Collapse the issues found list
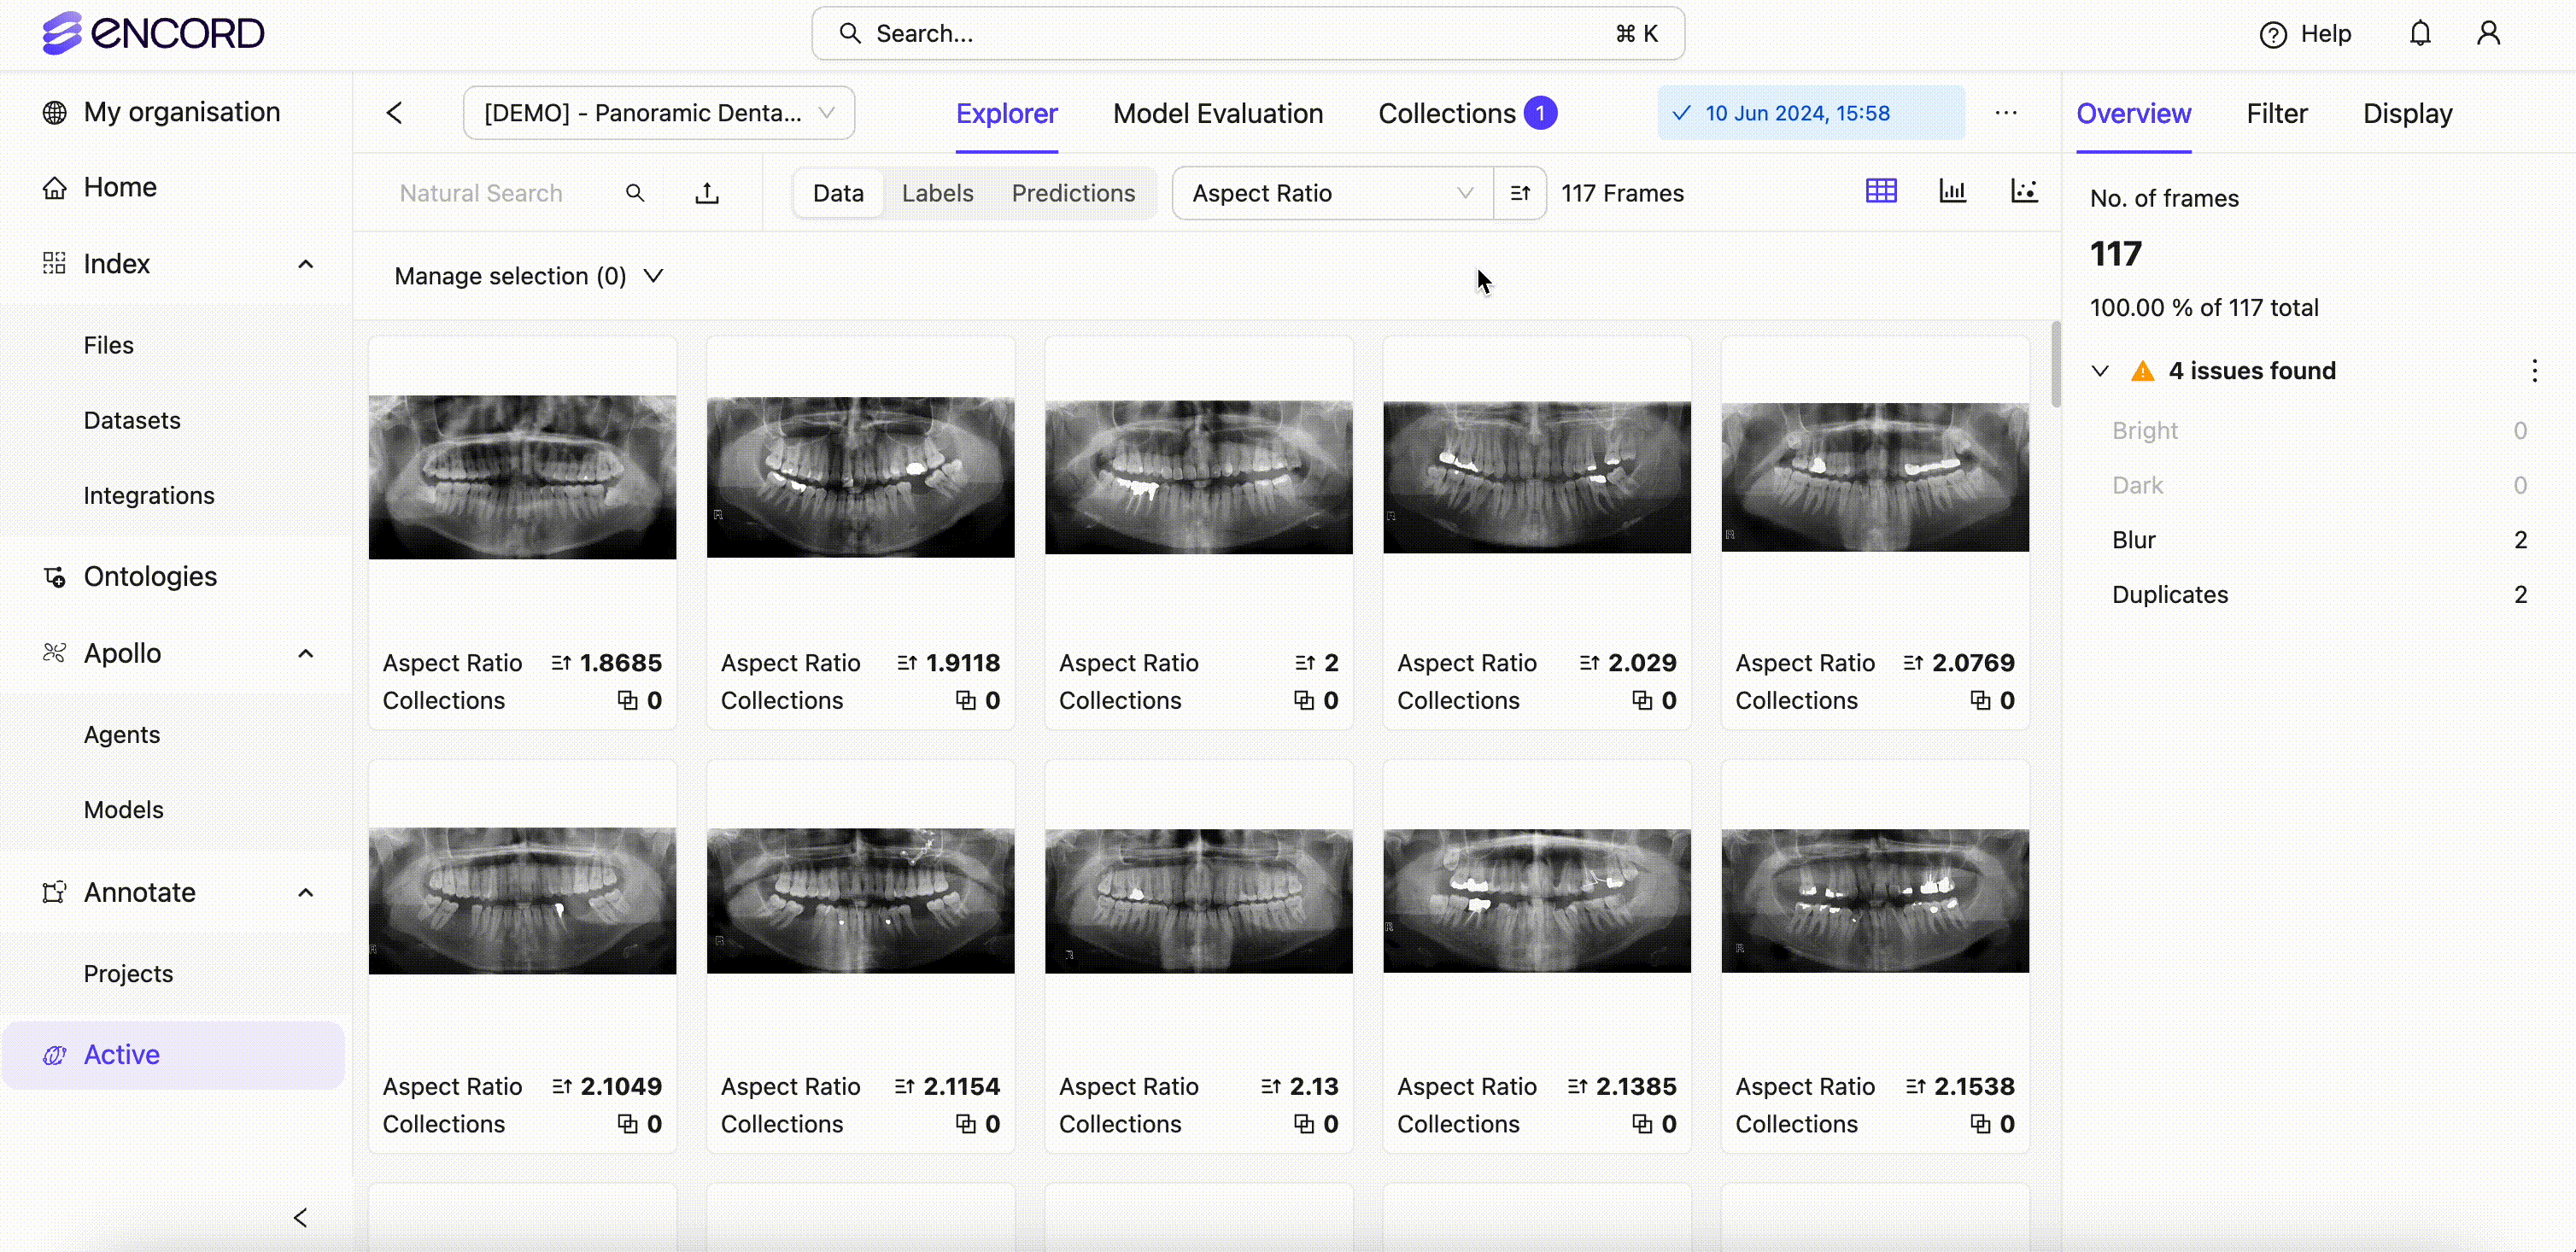This screenshot has width=2576, height=1252. pos(2100,371)
